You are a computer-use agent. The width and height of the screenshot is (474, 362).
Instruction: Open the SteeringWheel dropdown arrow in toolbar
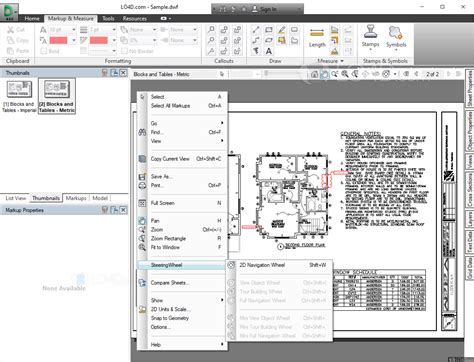(x=395, y=74)
